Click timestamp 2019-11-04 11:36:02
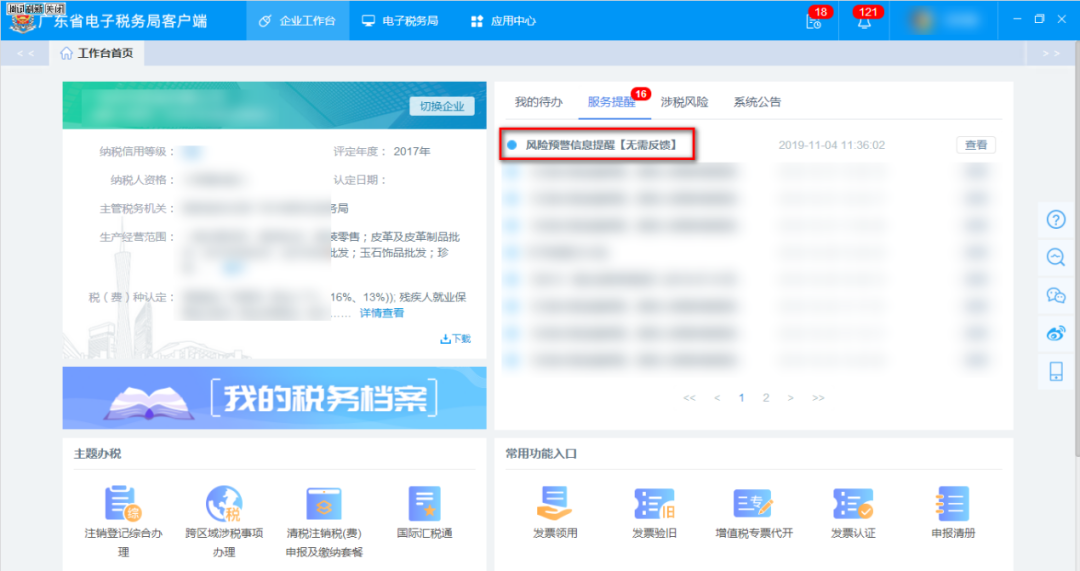 click(831, 145)
